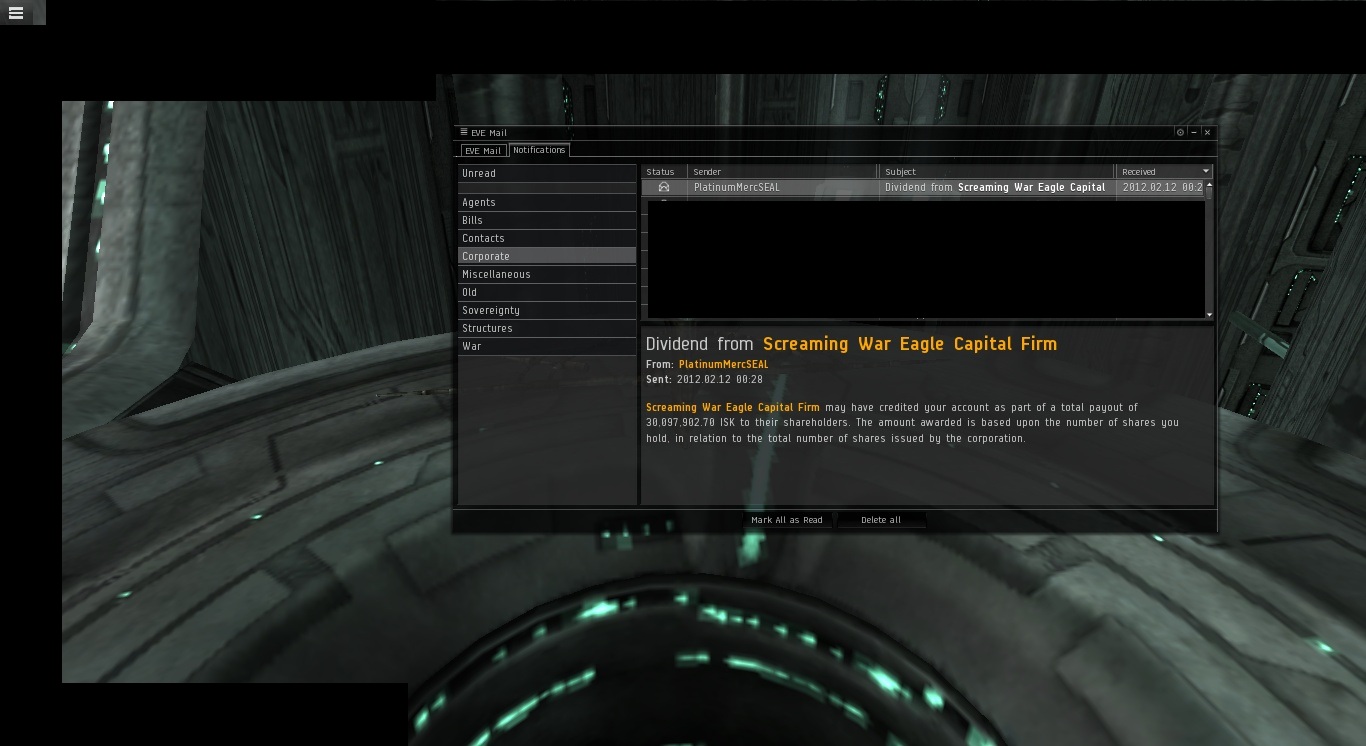Pin the EVE Mail window
This screenshot has width=1366, height=746.
click(x=1180, y=132)
